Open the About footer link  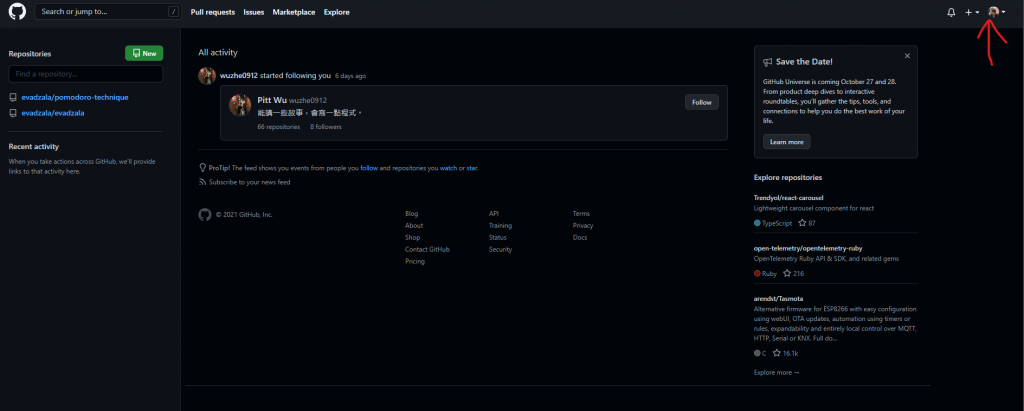pyautogui.click(x=414, y=225)
